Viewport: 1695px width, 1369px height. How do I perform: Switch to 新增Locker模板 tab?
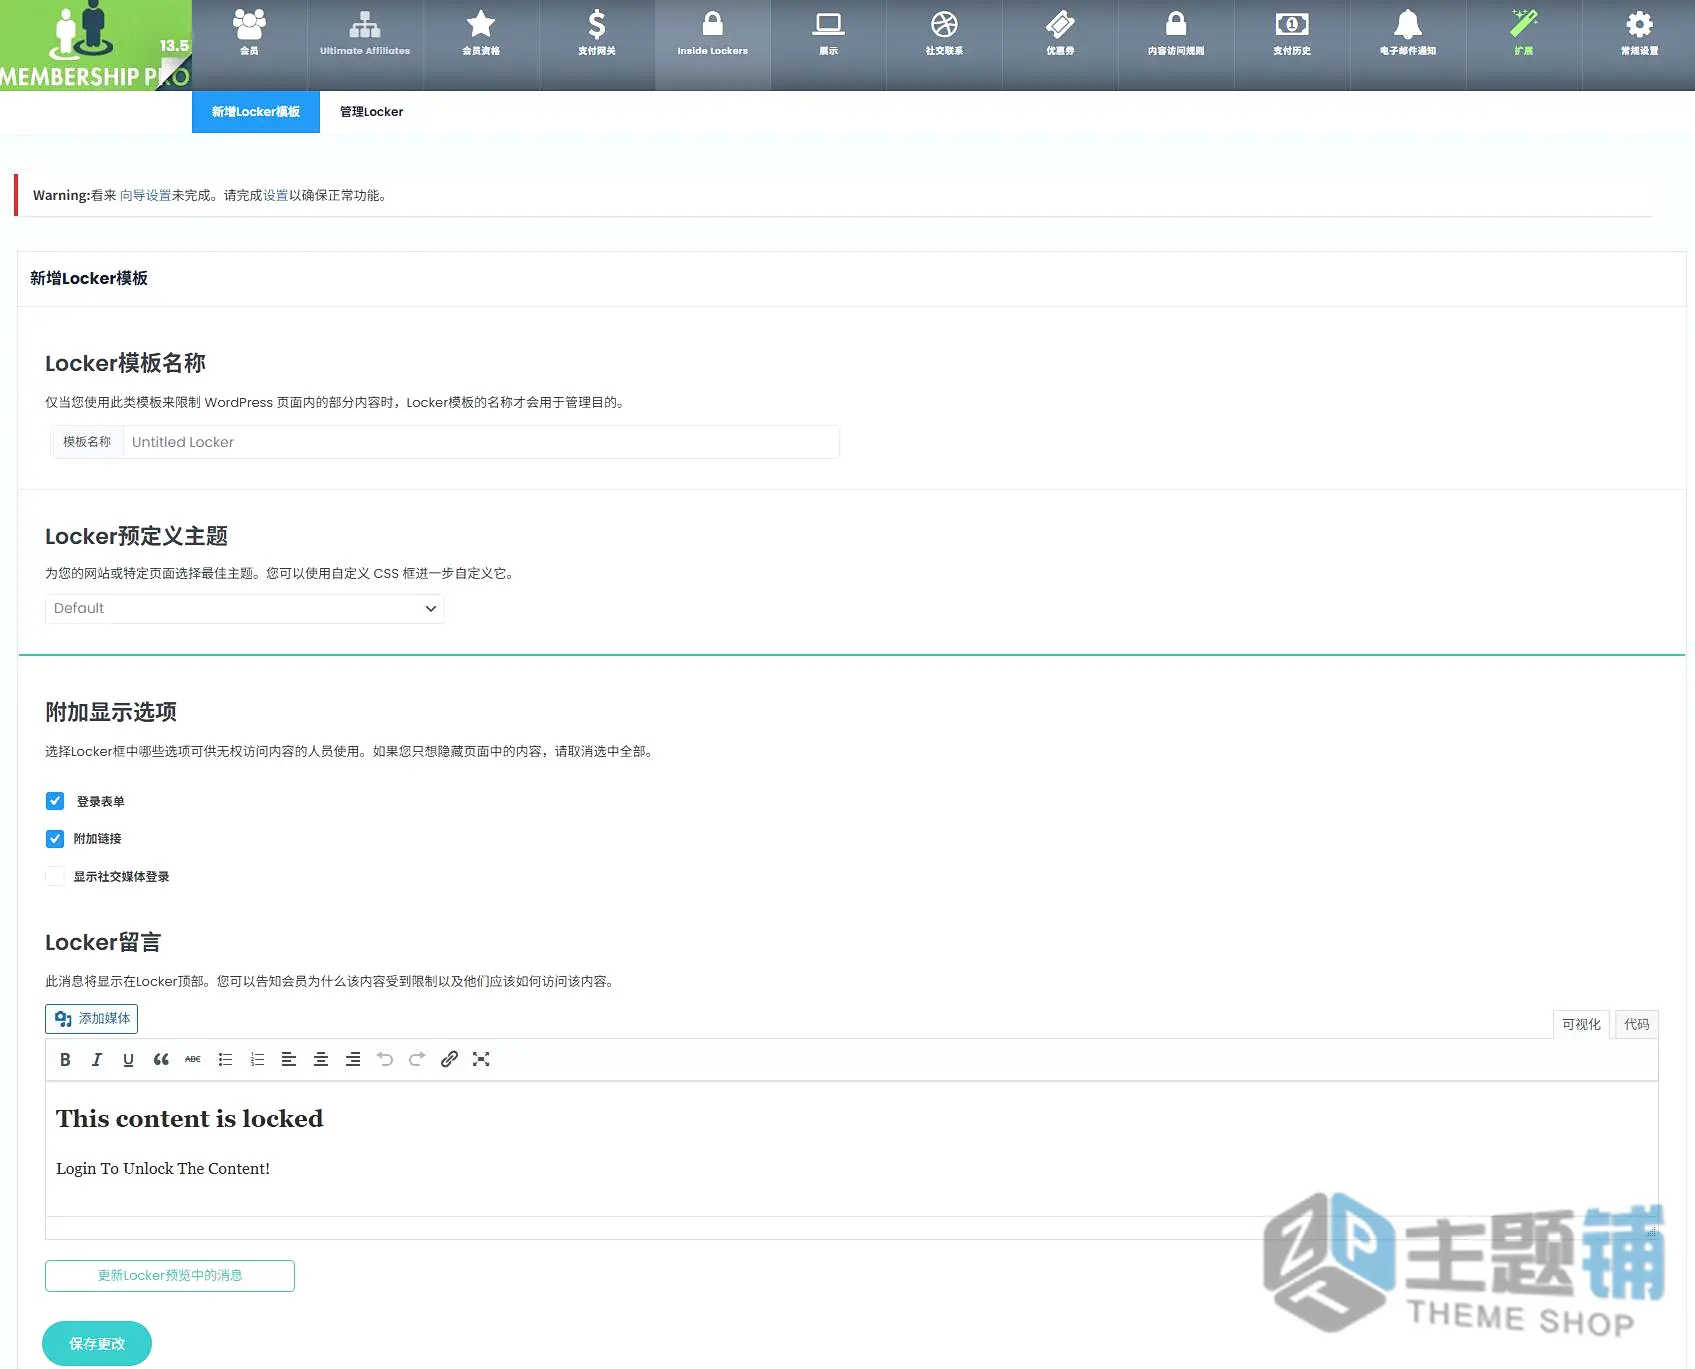point(256,112)
